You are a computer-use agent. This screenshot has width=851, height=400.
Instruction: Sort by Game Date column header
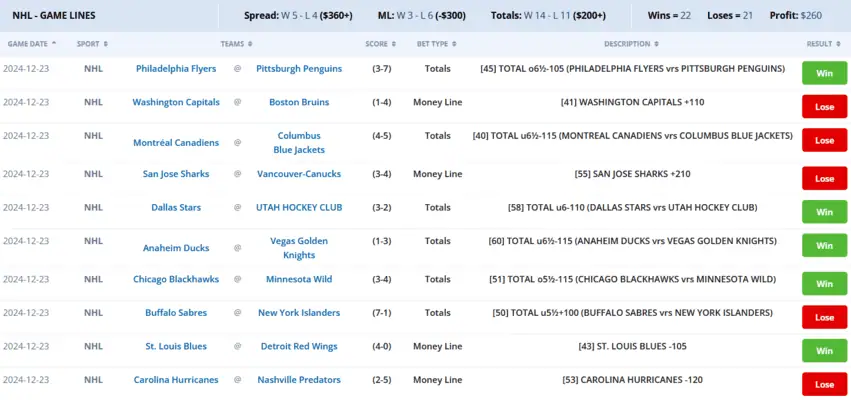[x=31, y=44]
